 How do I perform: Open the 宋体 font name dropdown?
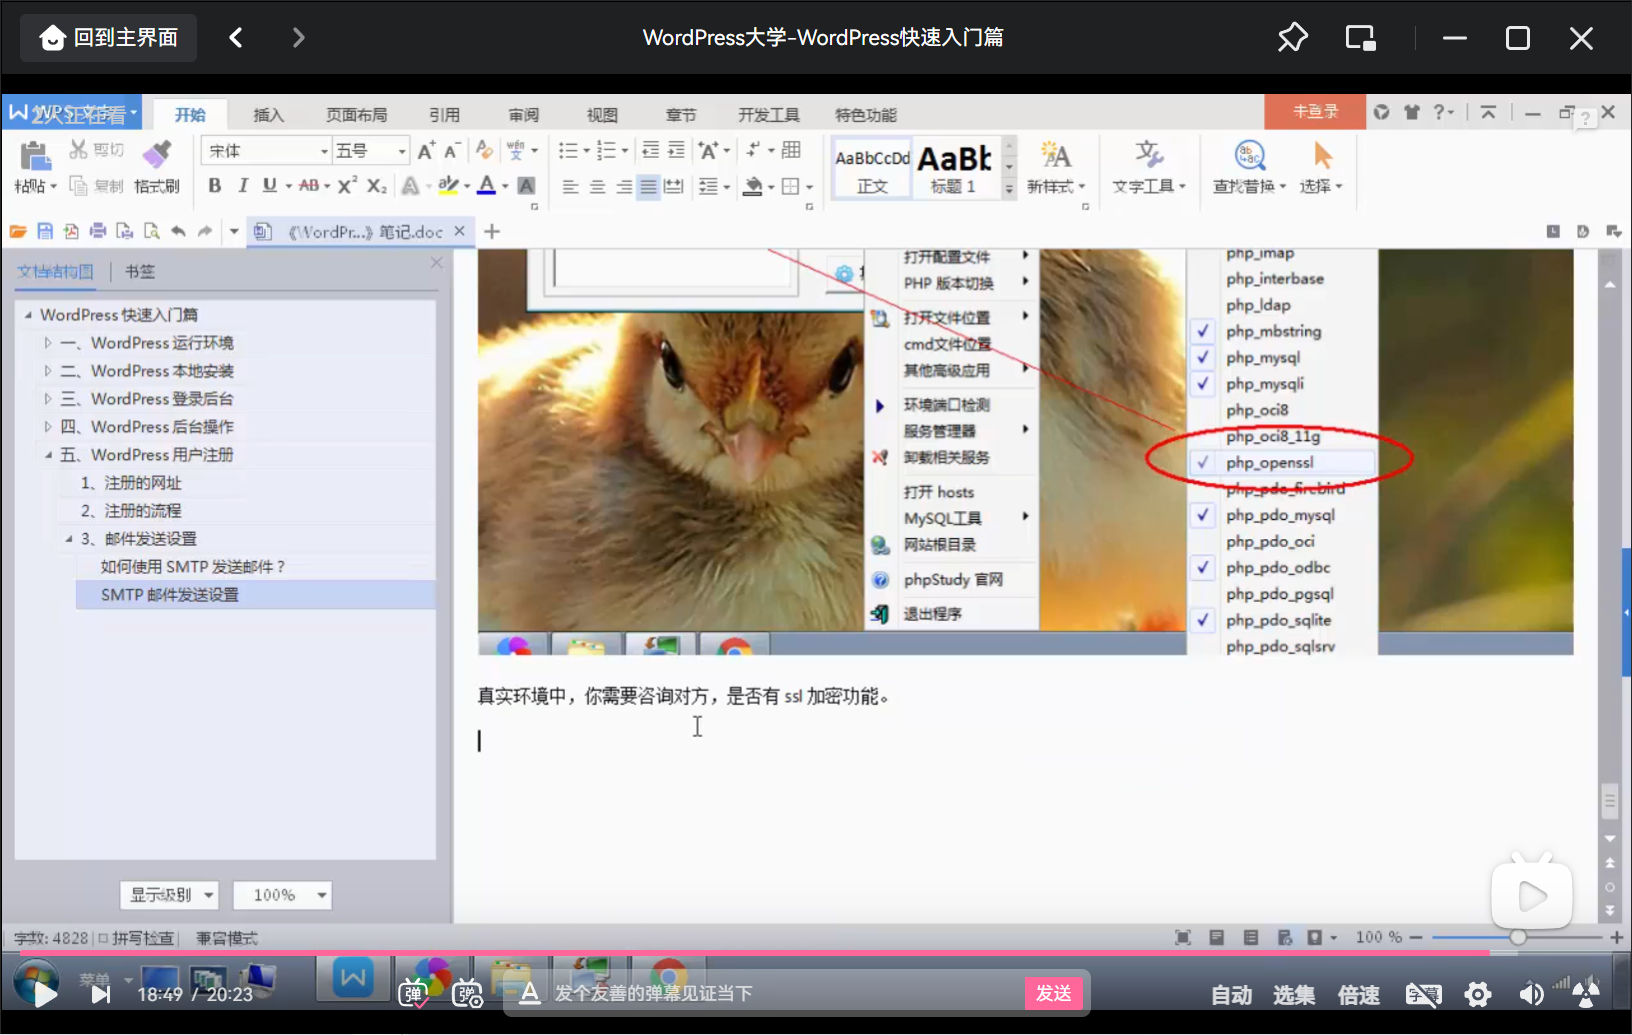click(x=324, y=151)
